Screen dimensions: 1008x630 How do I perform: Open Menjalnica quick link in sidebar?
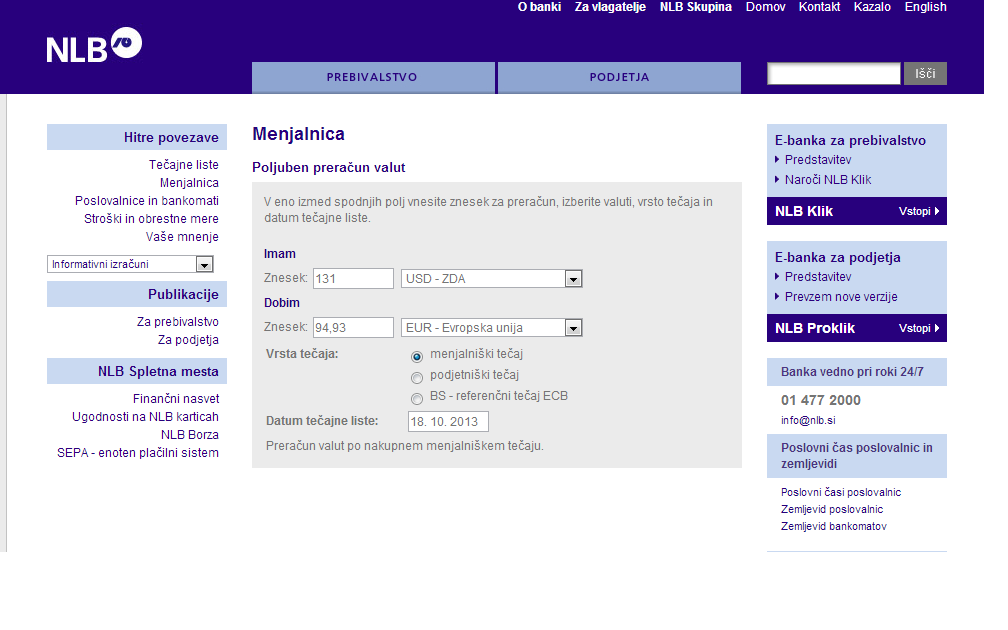click(189, 183)
